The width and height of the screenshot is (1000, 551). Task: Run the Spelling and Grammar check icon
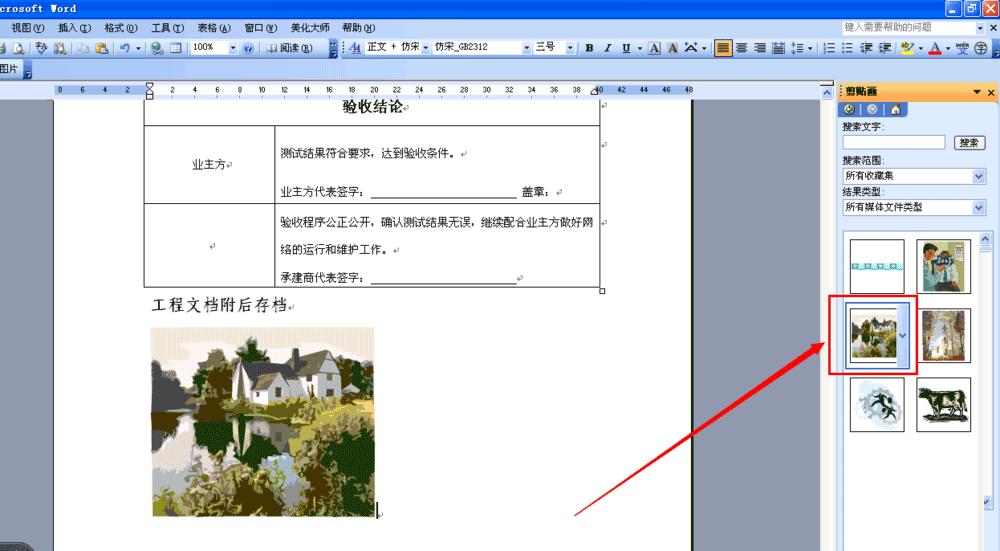coord(41,48)
